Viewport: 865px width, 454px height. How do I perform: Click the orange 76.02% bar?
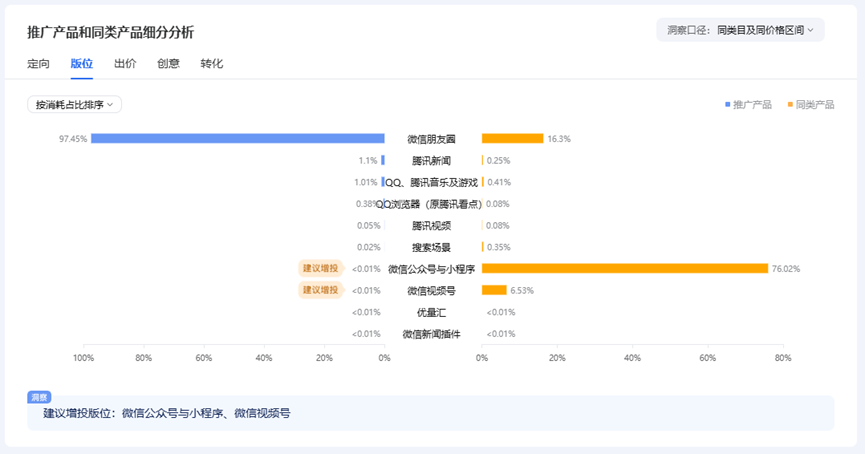pos(625,269)
